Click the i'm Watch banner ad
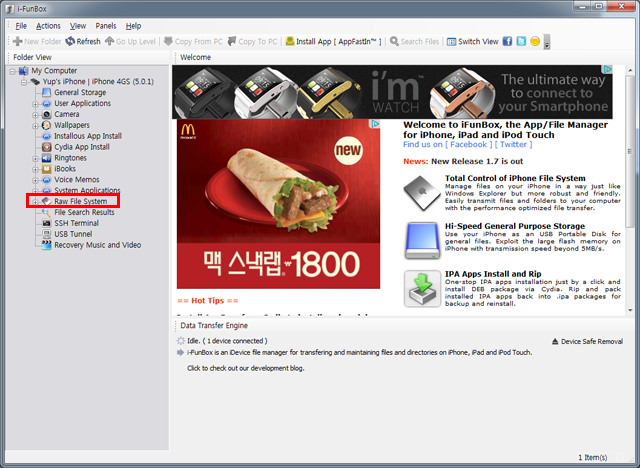Screen dimensions: 640x468 tap(392, 92)
